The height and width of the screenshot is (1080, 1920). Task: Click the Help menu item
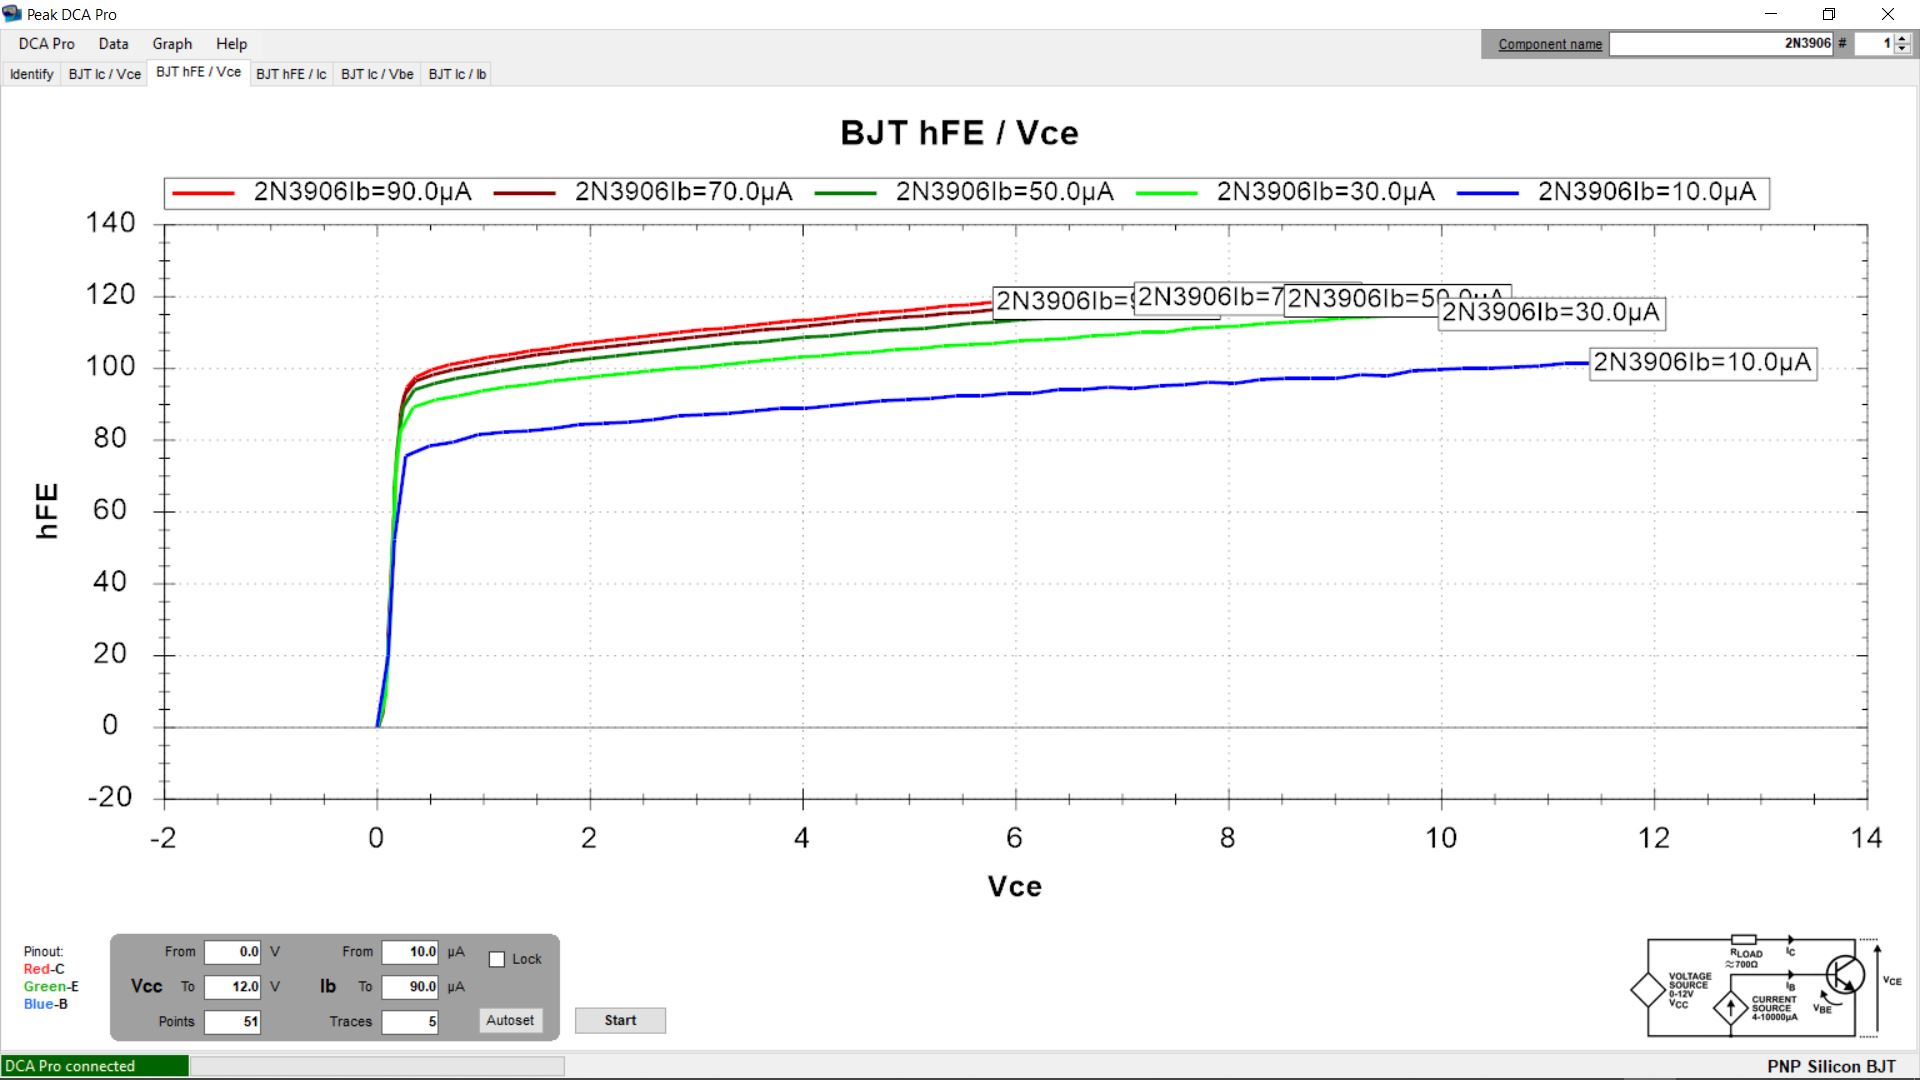point(231,44)
